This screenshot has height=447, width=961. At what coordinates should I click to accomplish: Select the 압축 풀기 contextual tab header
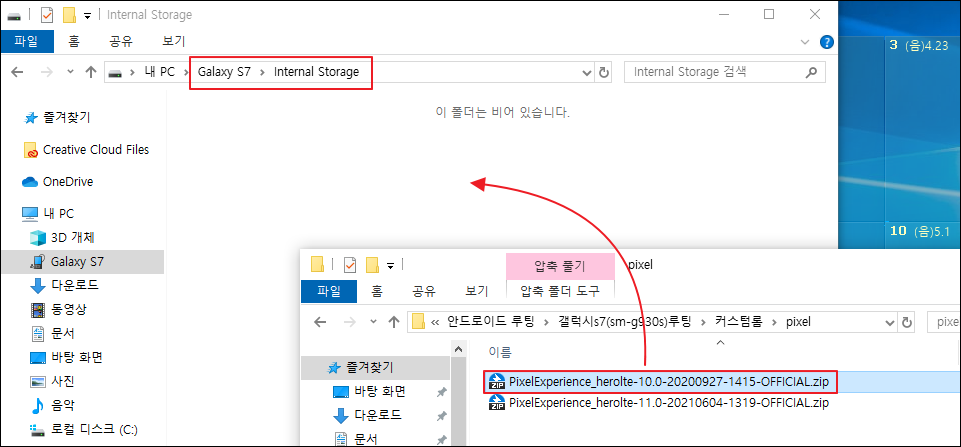click(560, 266)
